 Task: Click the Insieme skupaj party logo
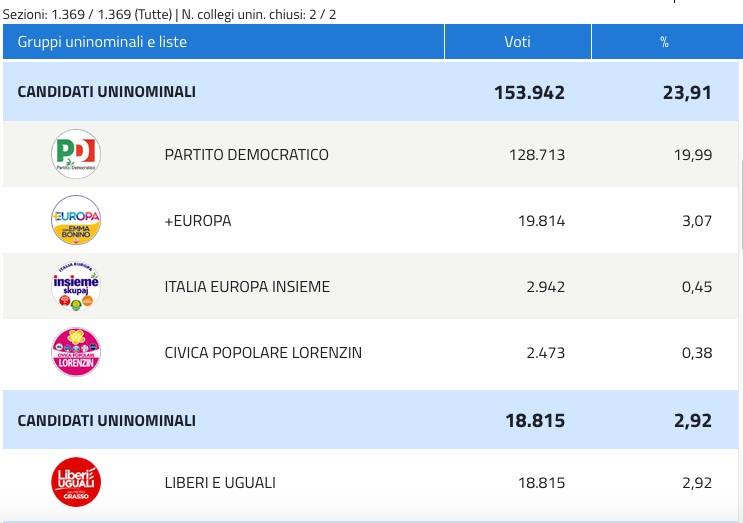(x=76, y=286)
